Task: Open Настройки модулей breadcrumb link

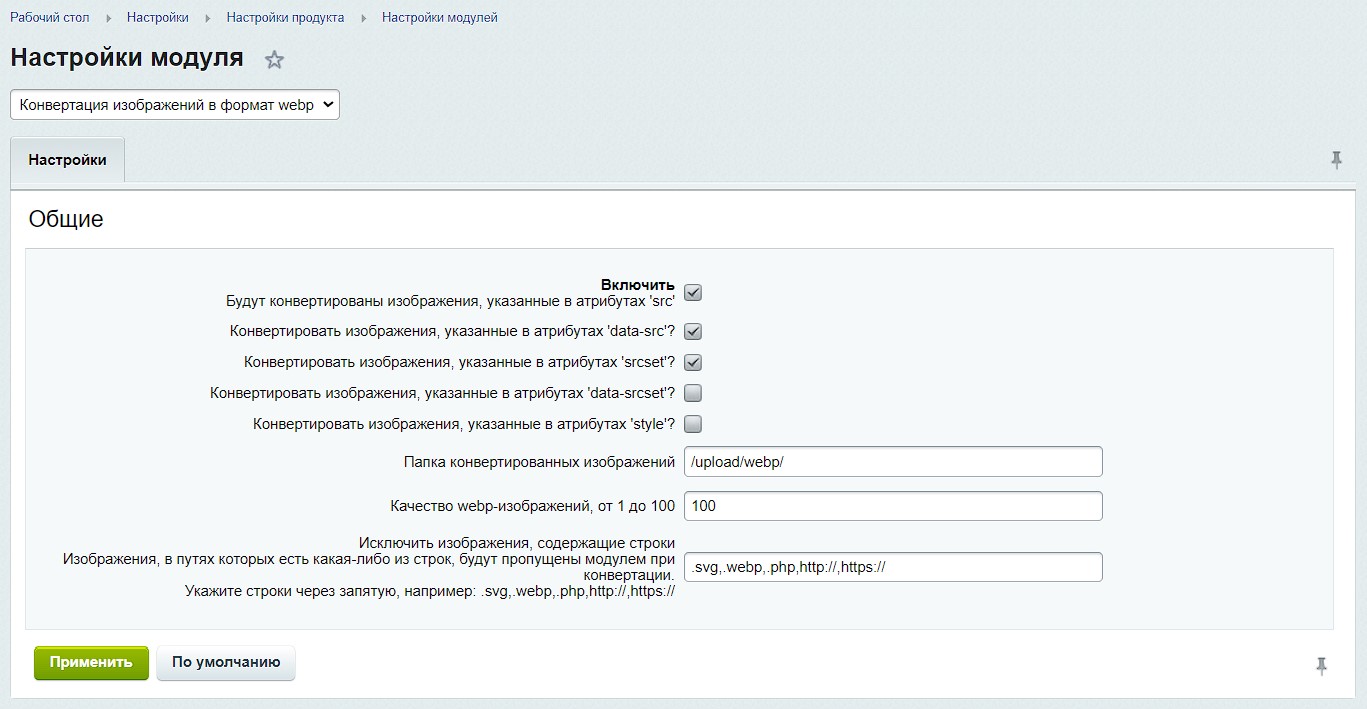Action: tap(439, 18)
